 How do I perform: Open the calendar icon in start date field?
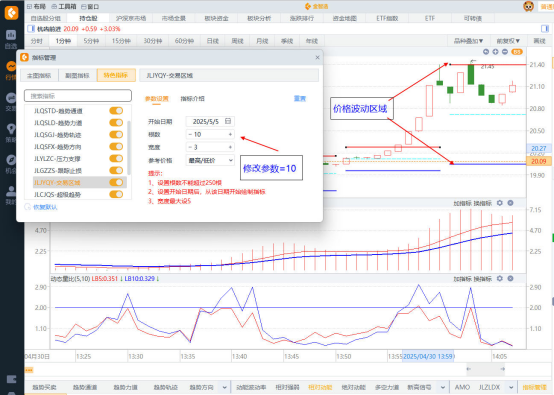click(x=228, y=121)
